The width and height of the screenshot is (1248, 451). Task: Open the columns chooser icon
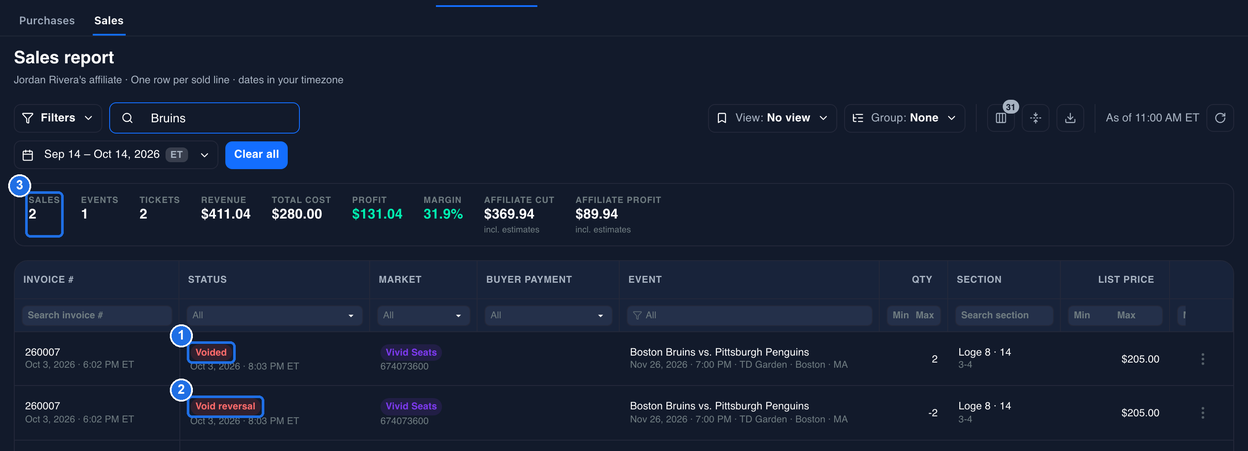point(1000,118)
